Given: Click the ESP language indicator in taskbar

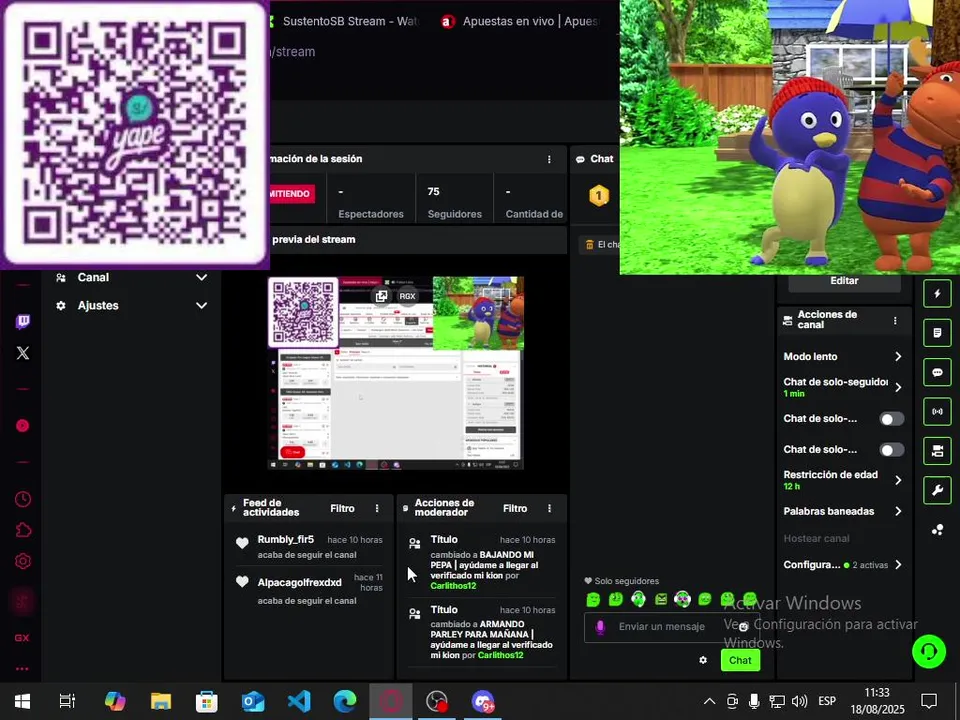Looking at the screenshot, I should tap(827, 702).
